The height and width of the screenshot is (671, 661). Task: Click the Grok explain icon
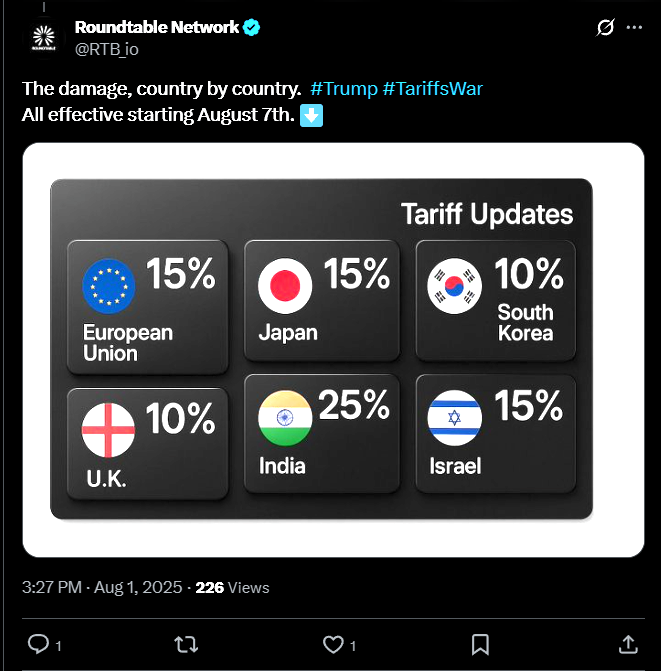[x=605, y=27]
